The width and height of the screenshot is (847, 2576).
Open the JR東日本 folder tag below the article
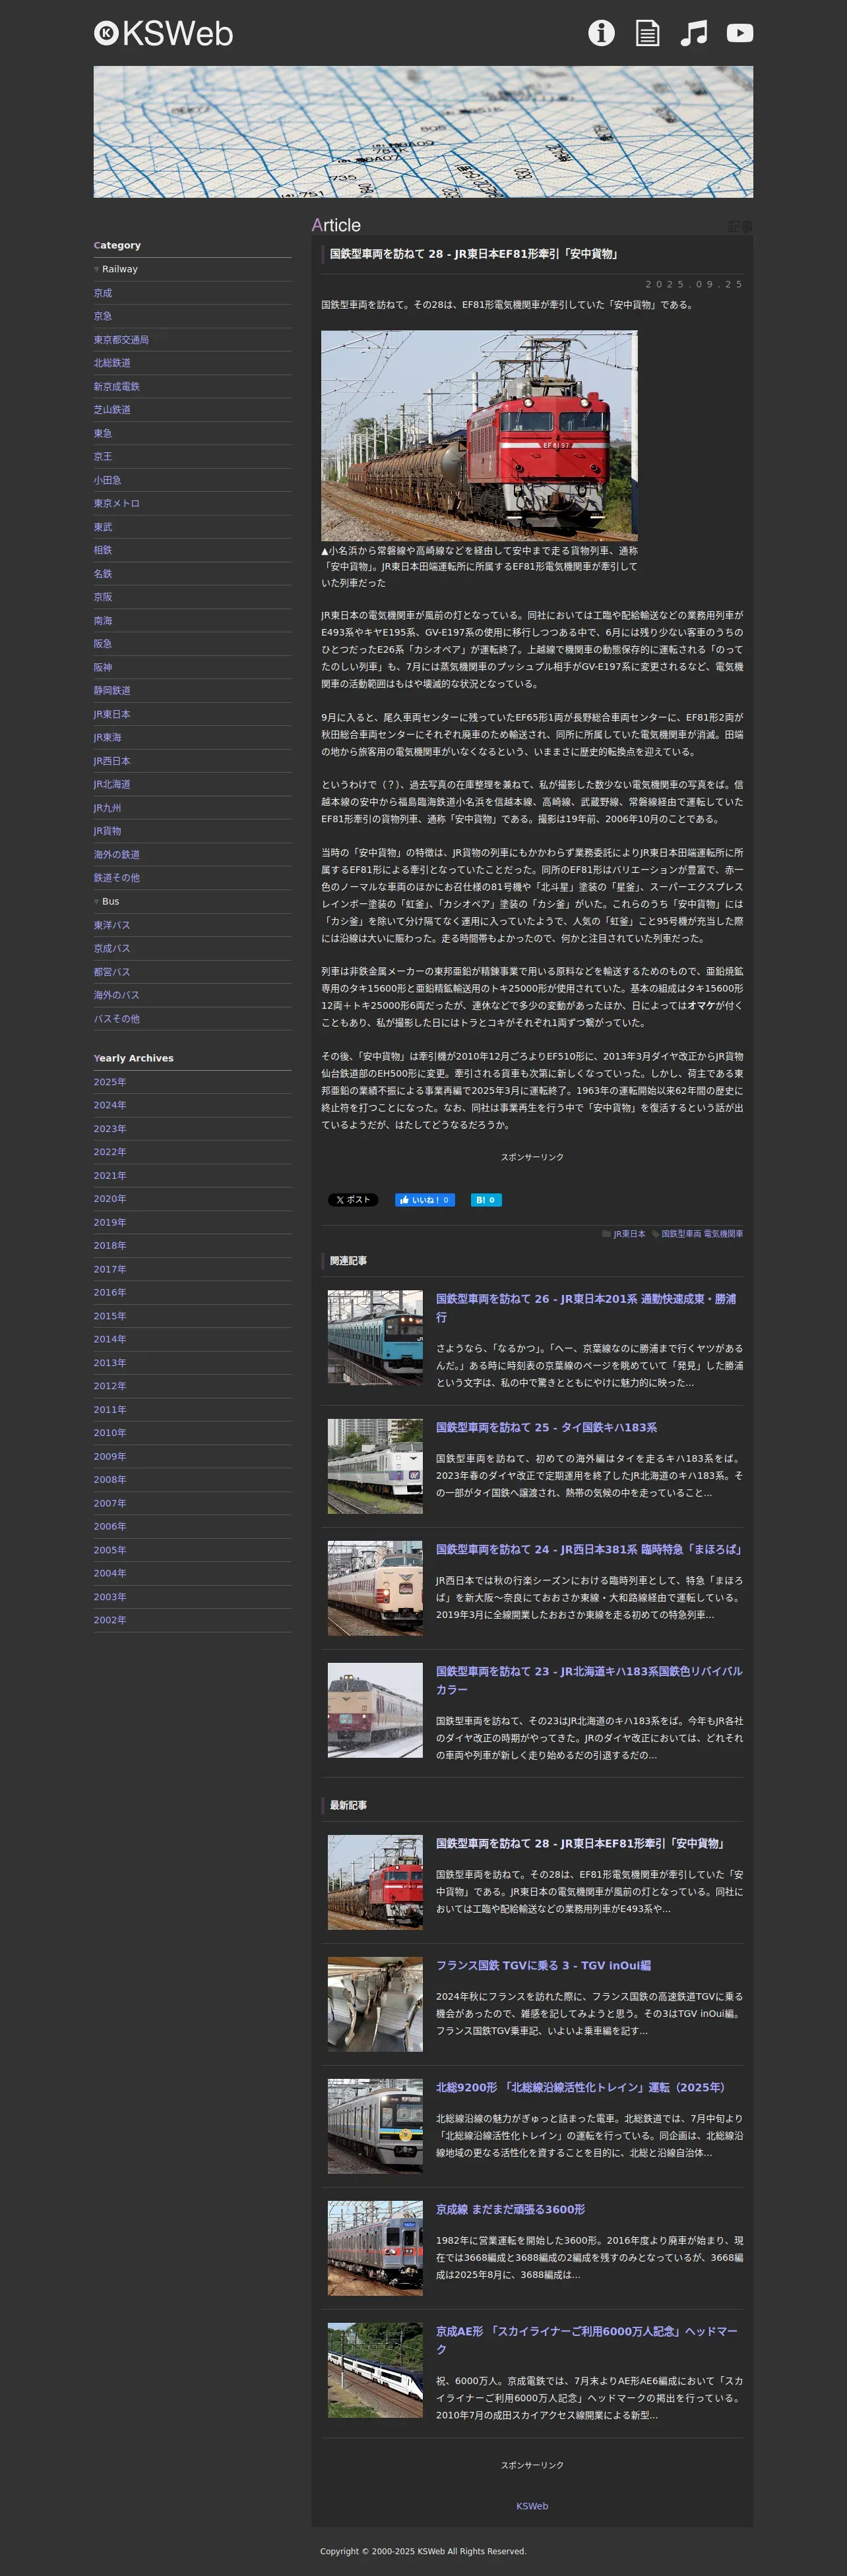[629, 1234]
